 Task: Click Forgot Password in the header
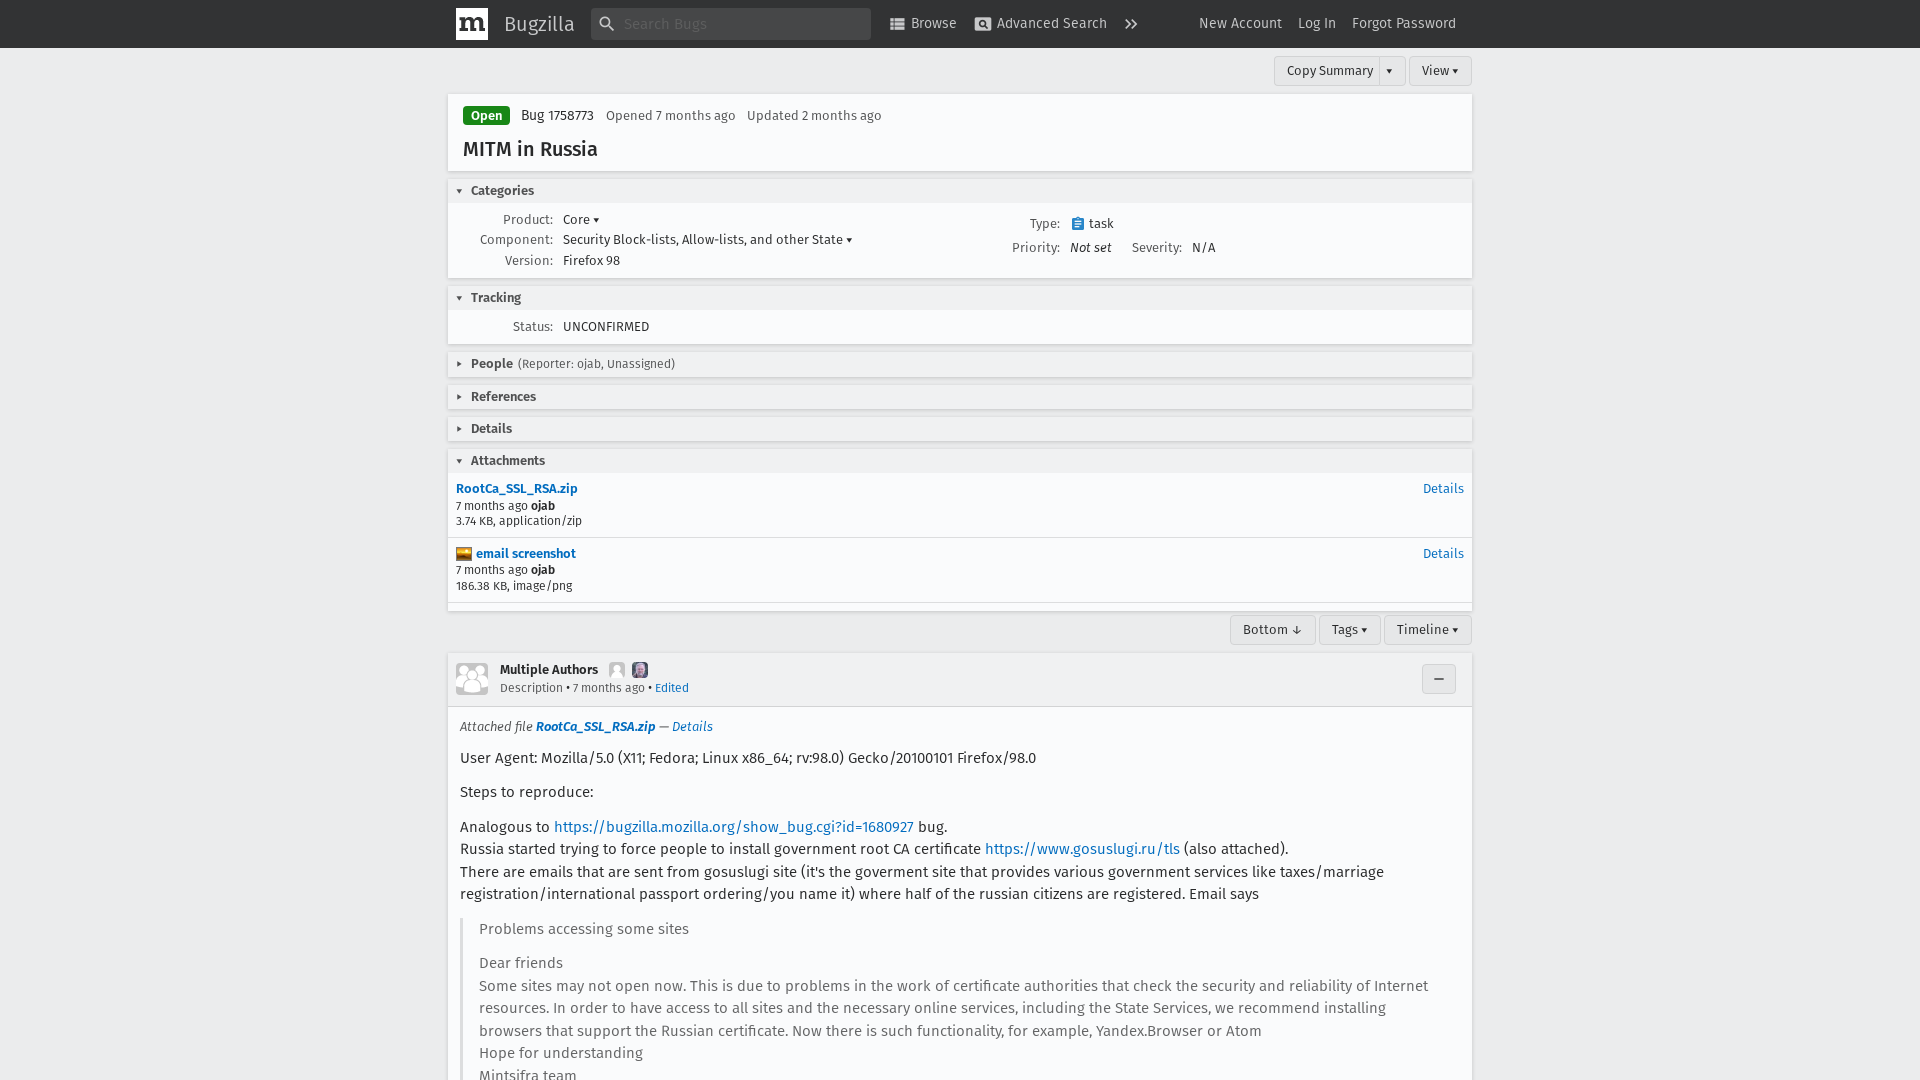(1404, 24)
